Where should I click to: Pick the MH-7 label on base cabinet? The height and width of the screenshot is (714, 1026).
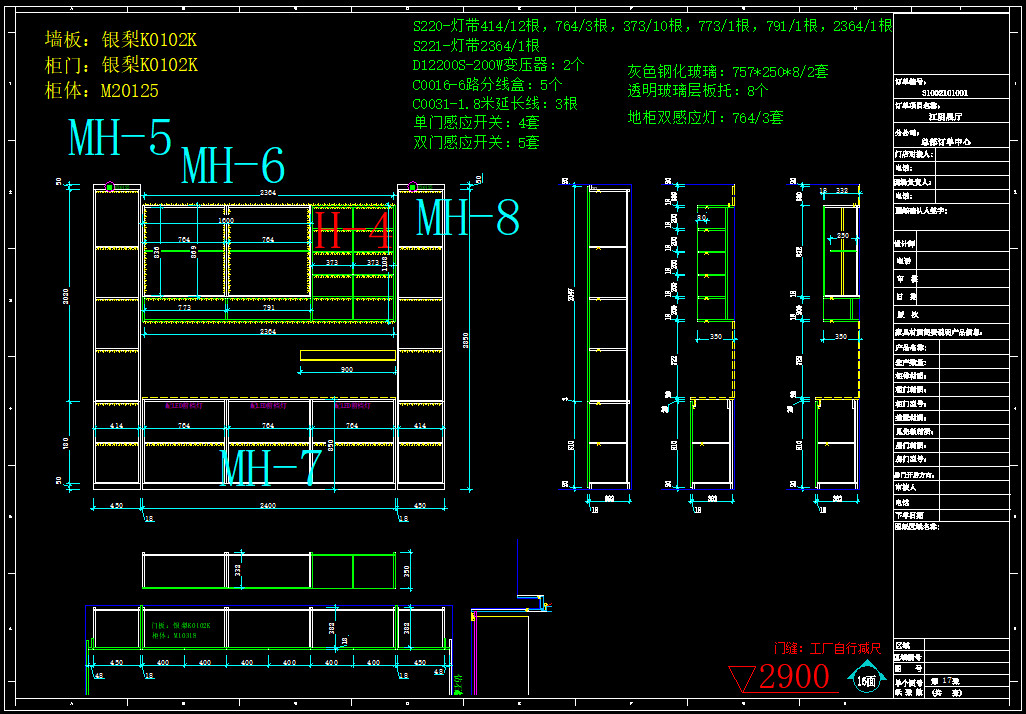pos(270,468)
